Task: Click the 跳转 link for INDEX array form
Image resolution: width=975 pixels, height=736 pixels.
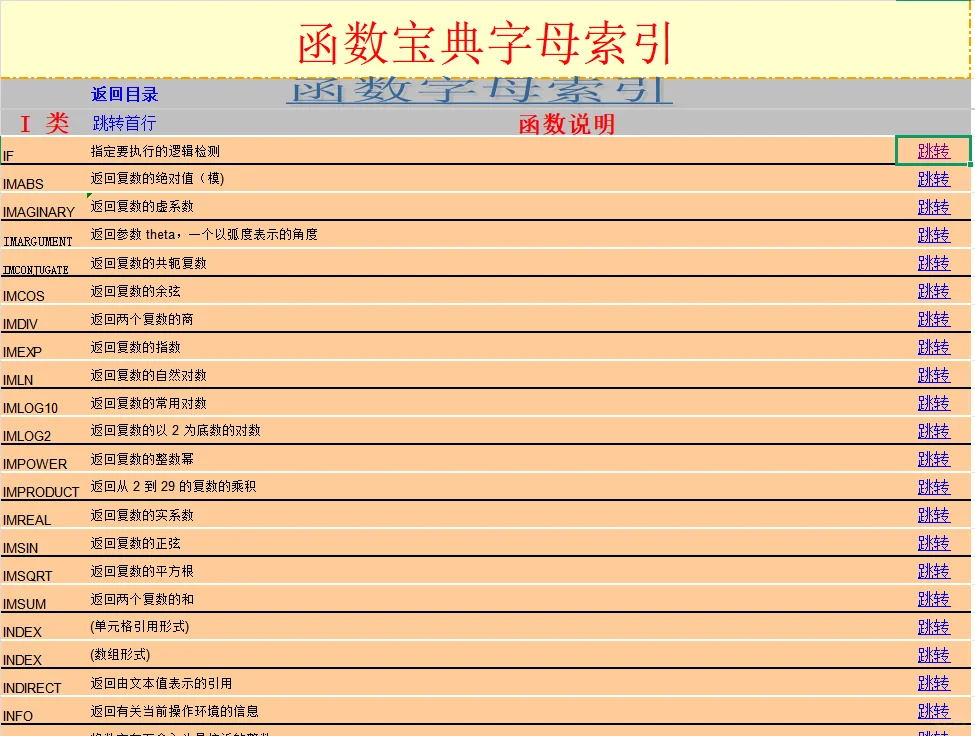Action: (932, 655)
